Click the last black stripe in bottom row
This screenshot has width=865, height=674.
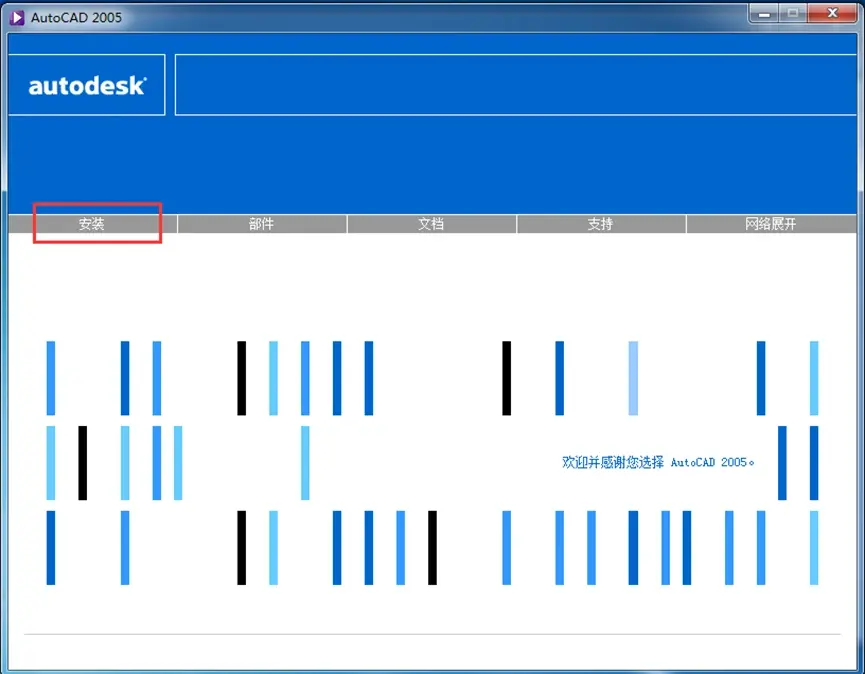[x=432, y=548]
